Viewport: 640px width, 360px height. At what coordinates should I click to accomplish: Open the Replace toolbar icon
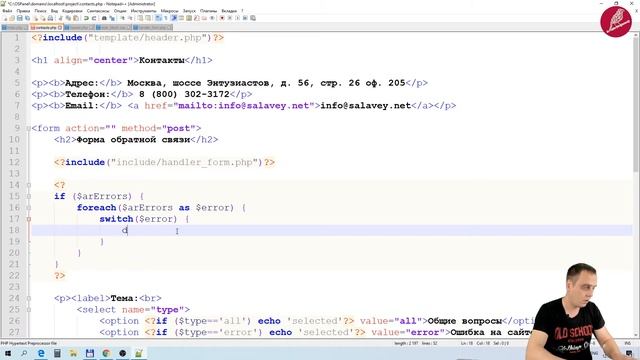coord(112,18)
